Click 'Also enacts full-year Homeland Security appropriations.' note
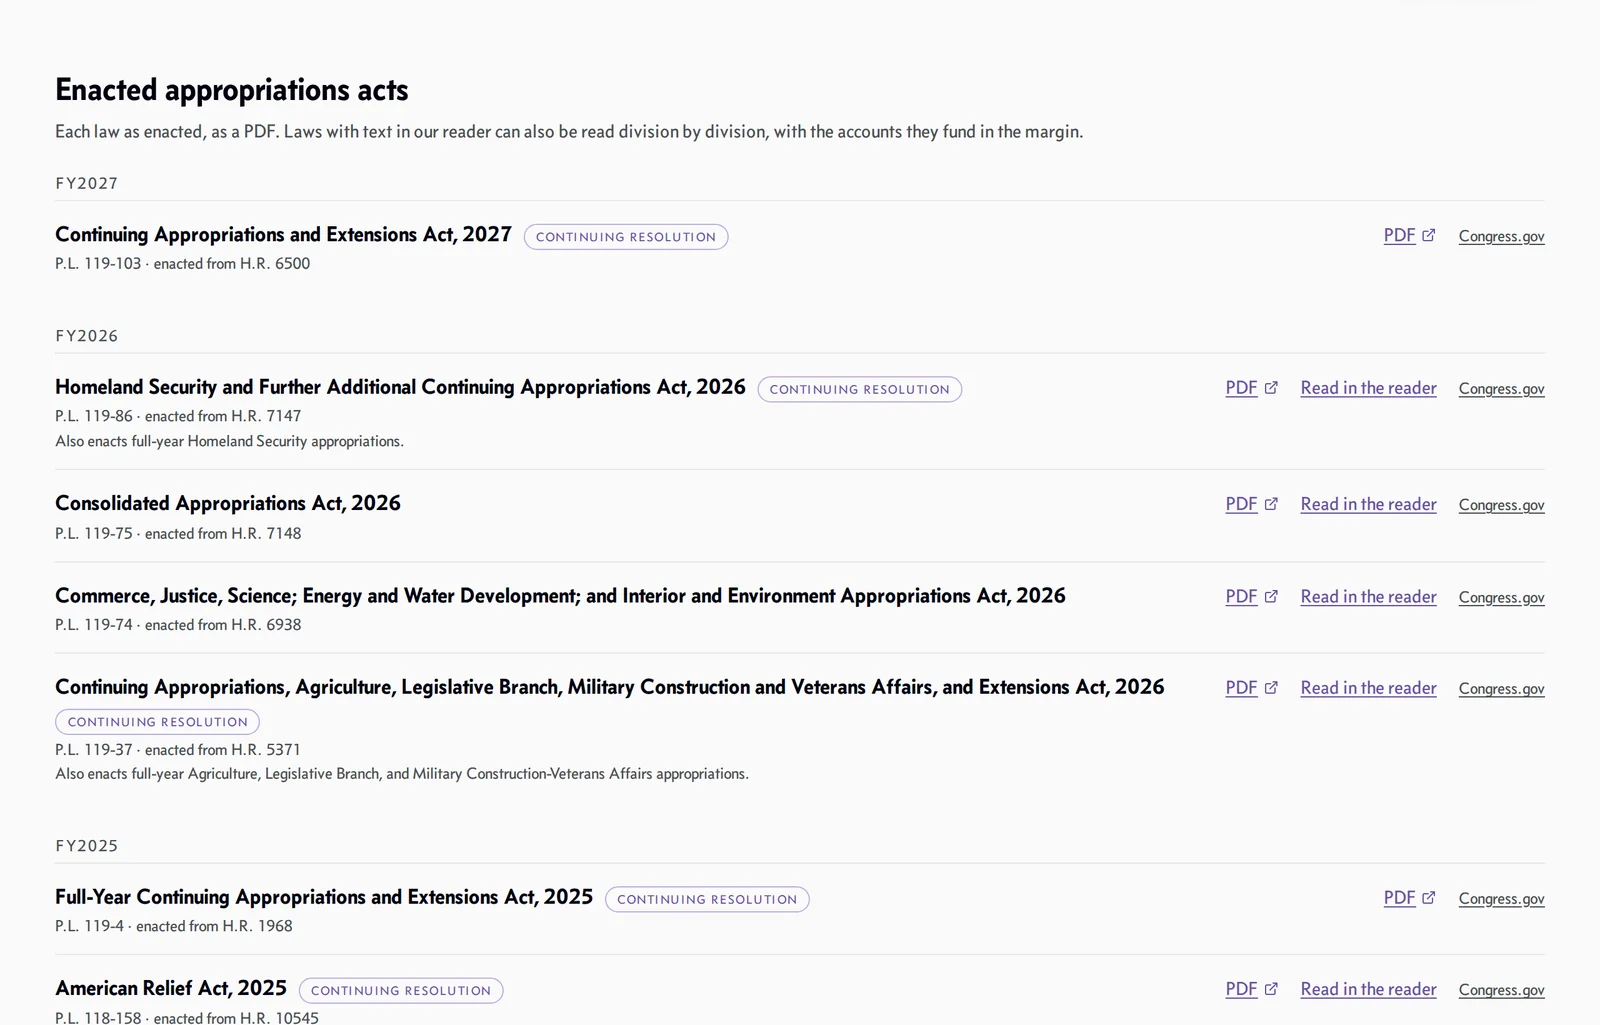Image resolution: width=1600 pixels, height=1025 pixels. 230,441
